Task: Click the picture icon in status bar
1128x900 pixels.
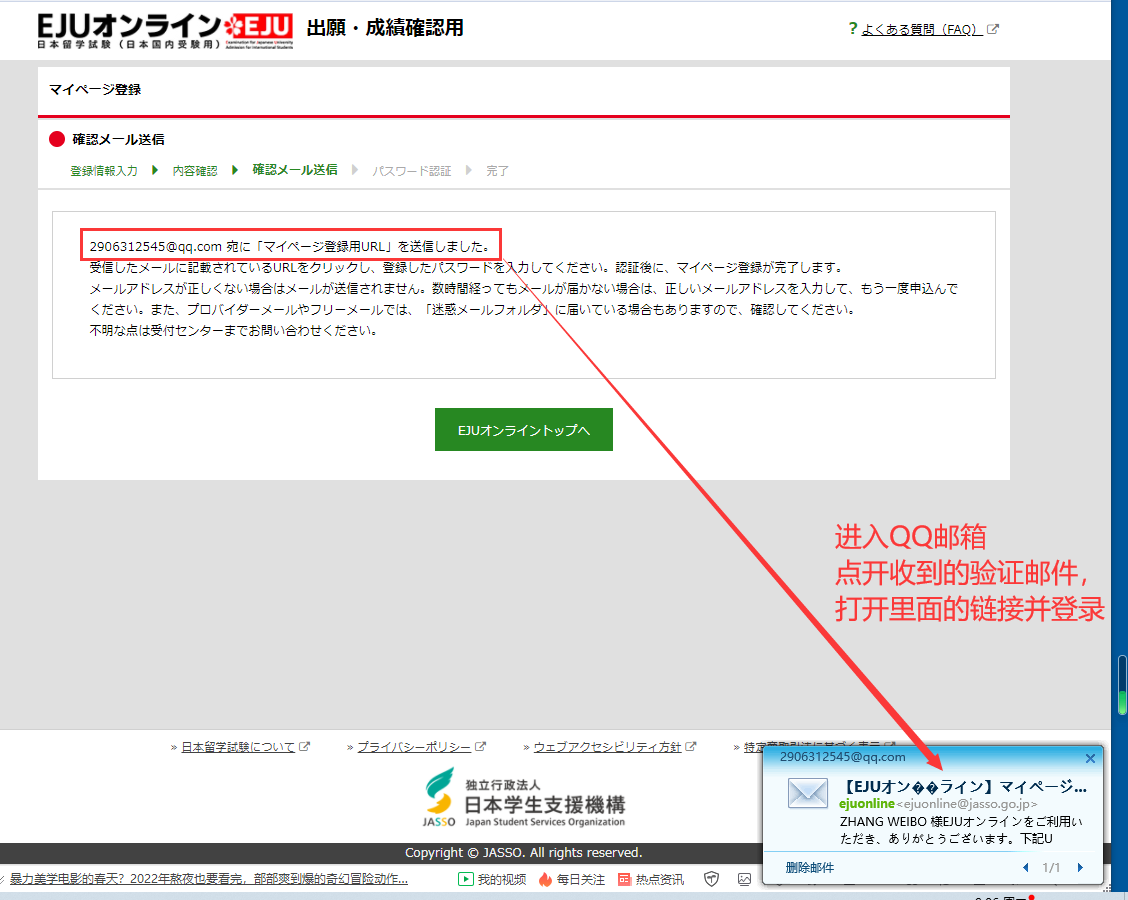Action: (x=745, y=878)
